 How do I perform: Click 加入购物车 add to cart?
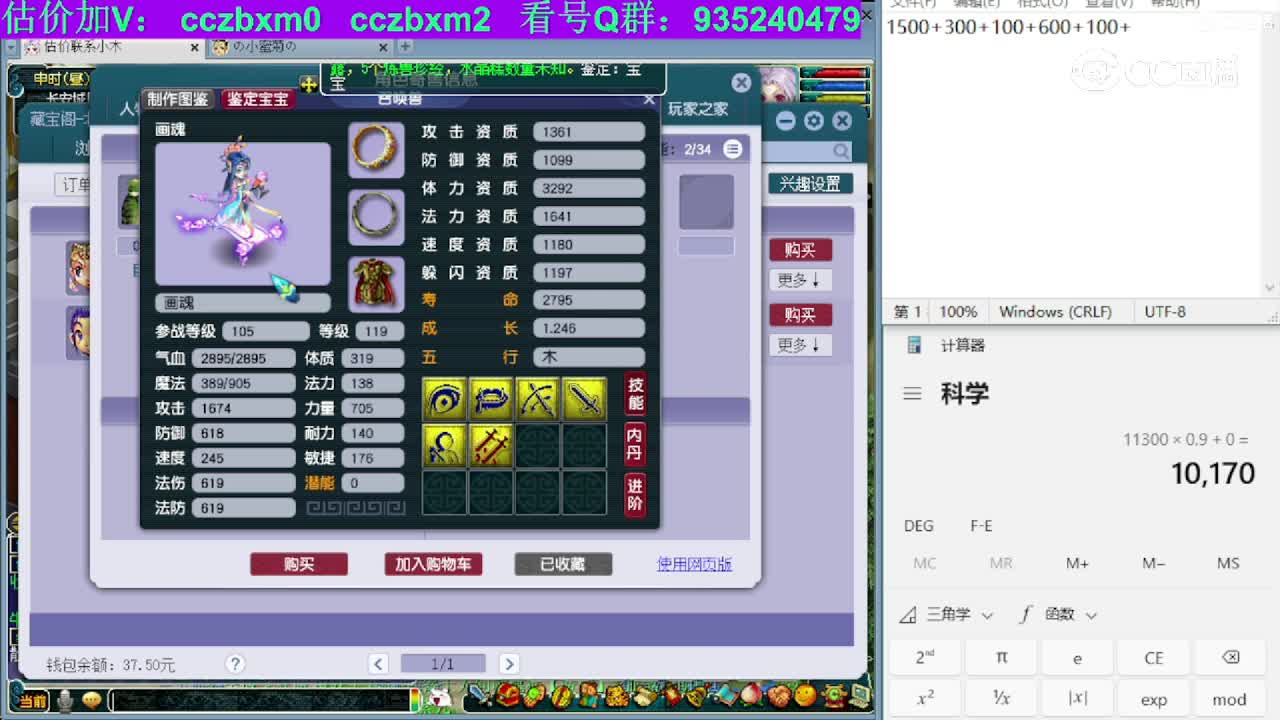coord(433,565)
